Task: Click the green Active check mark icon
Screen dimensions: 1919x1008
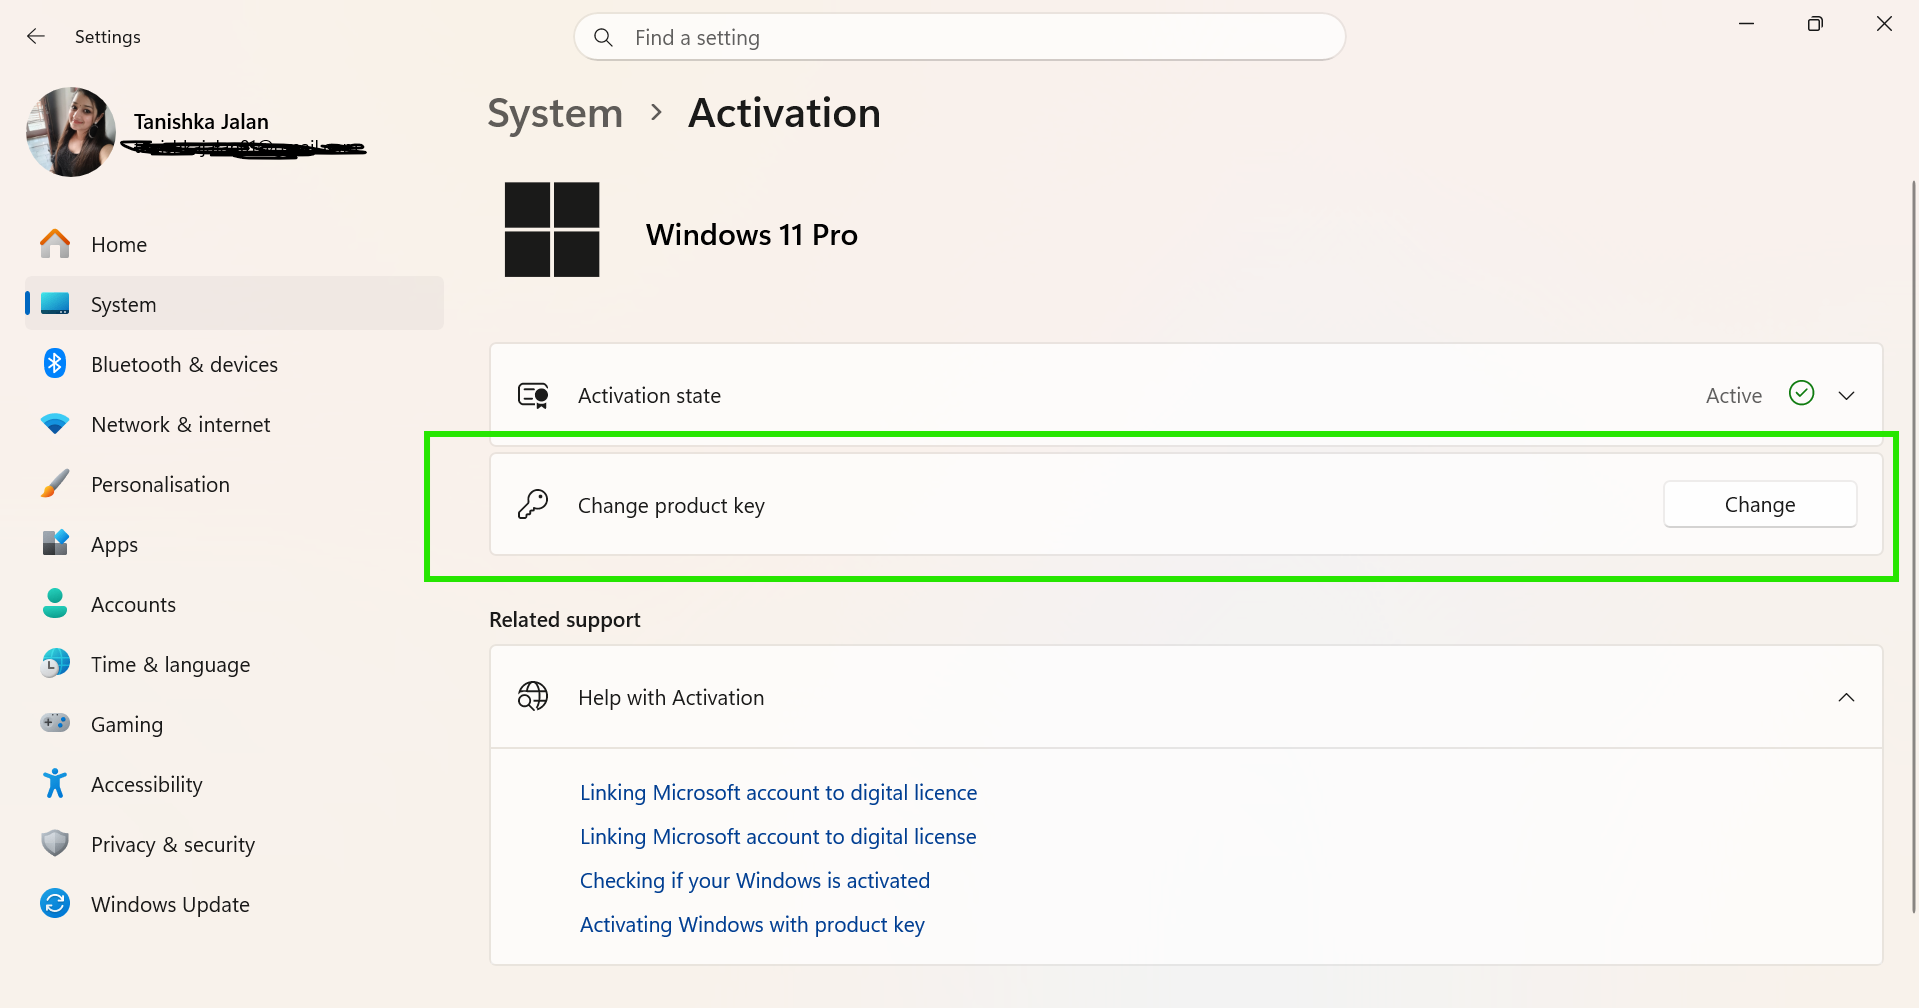Action: click(1802, 393)
